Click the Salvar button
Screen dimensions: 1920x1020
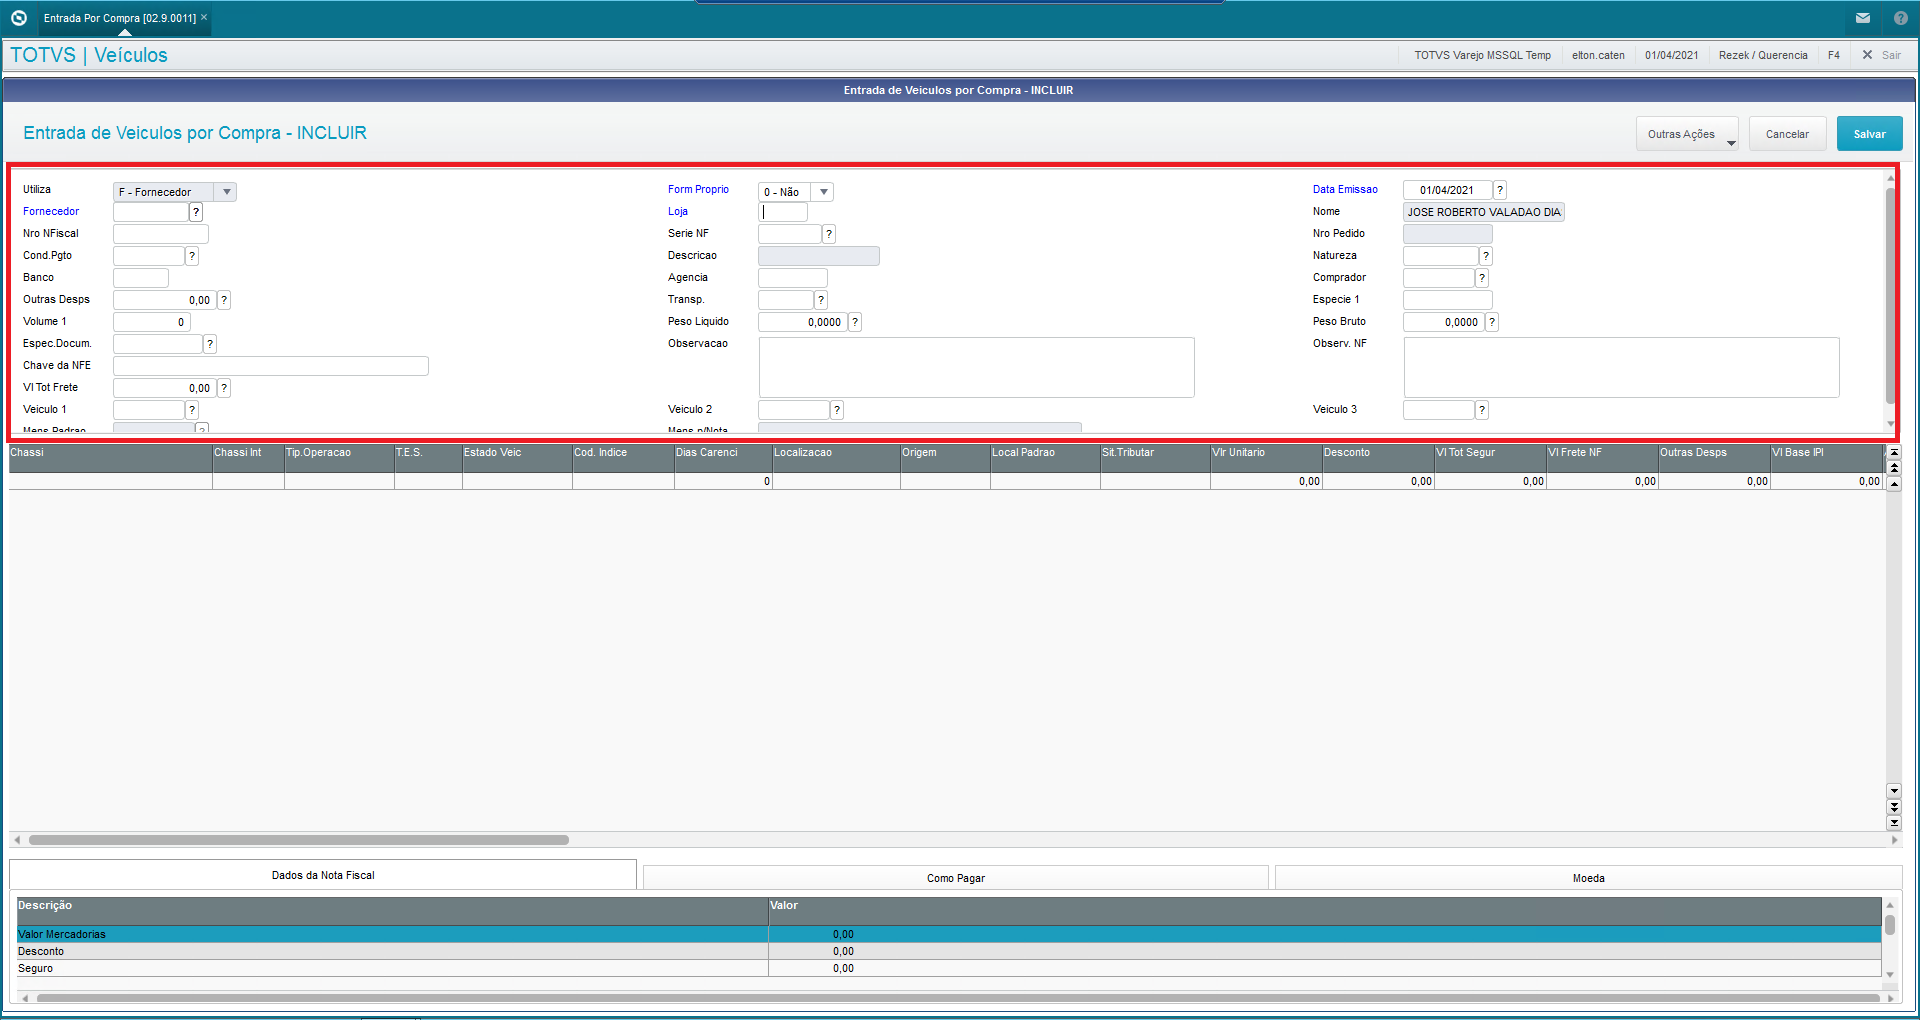[1869, 134]
